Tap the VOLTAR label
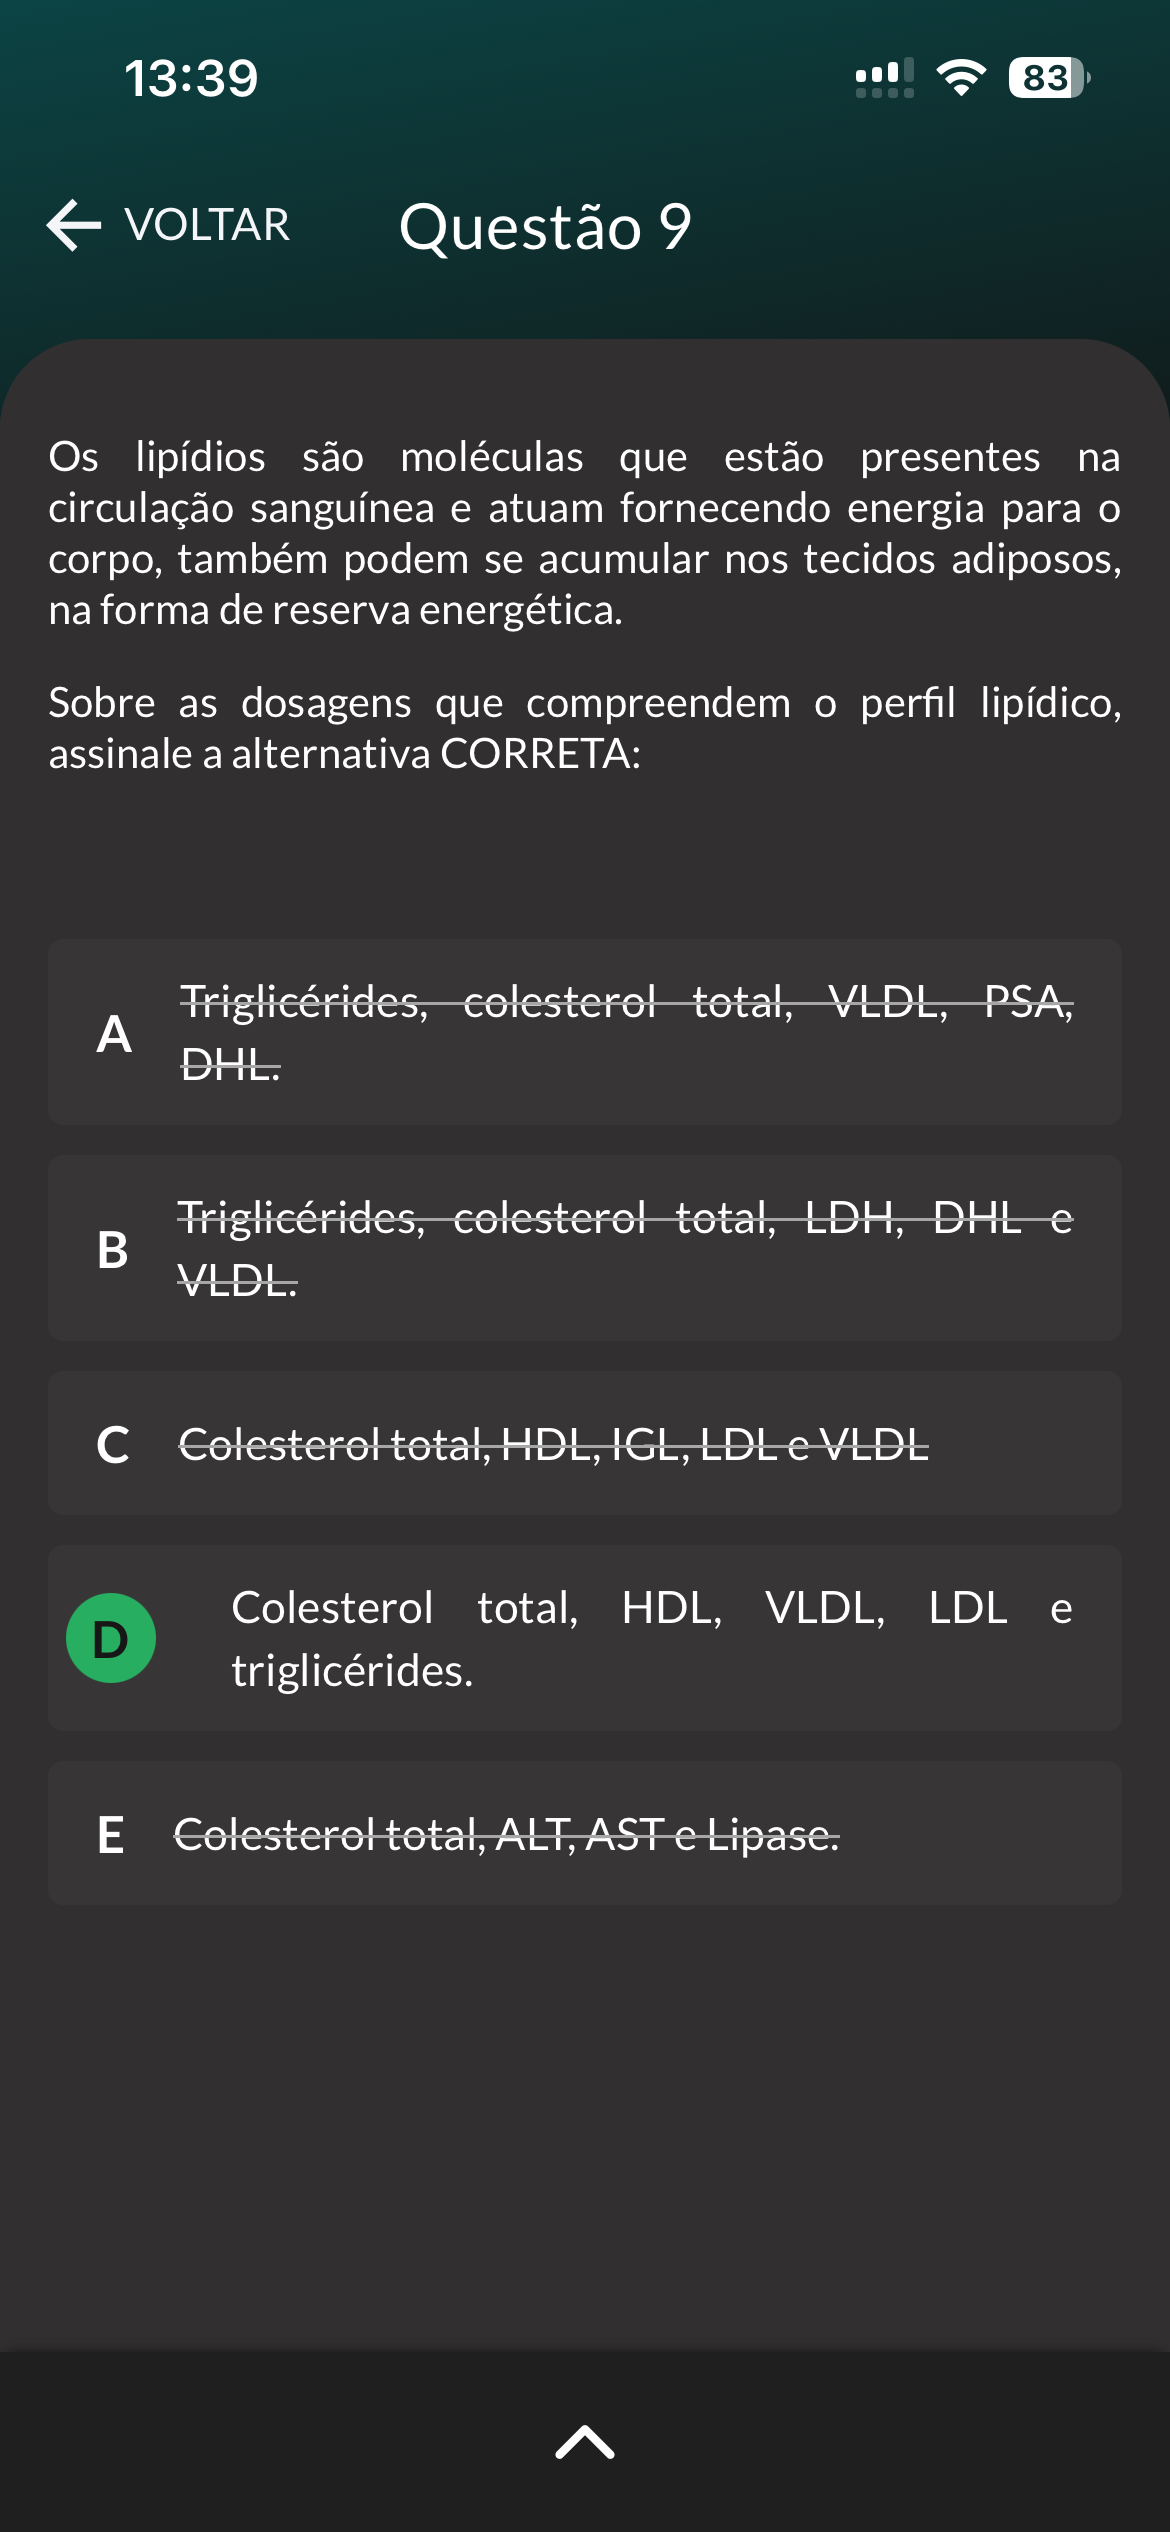Image resolution: width=1170 pixels, height=2532 pixels. click(x=207, y=225)
